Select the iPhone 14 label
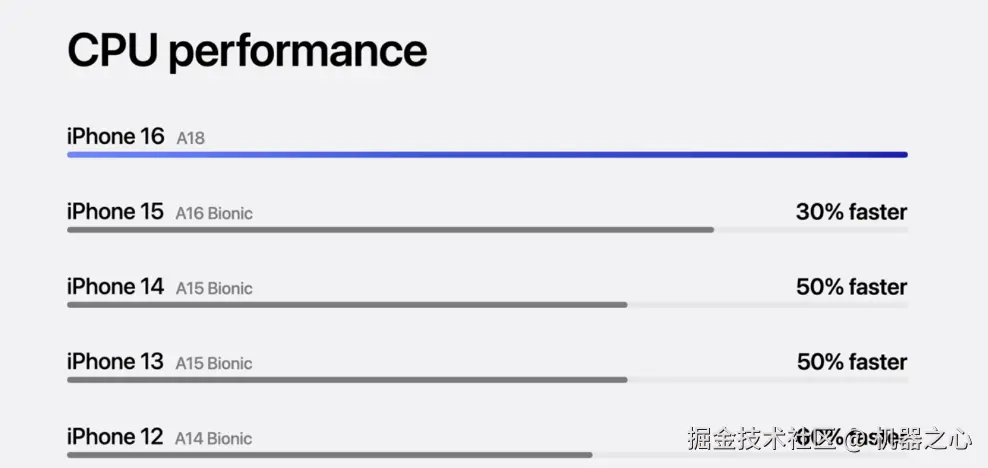The image size is (988, 468). pyautogui.click(x=115, y=287)
